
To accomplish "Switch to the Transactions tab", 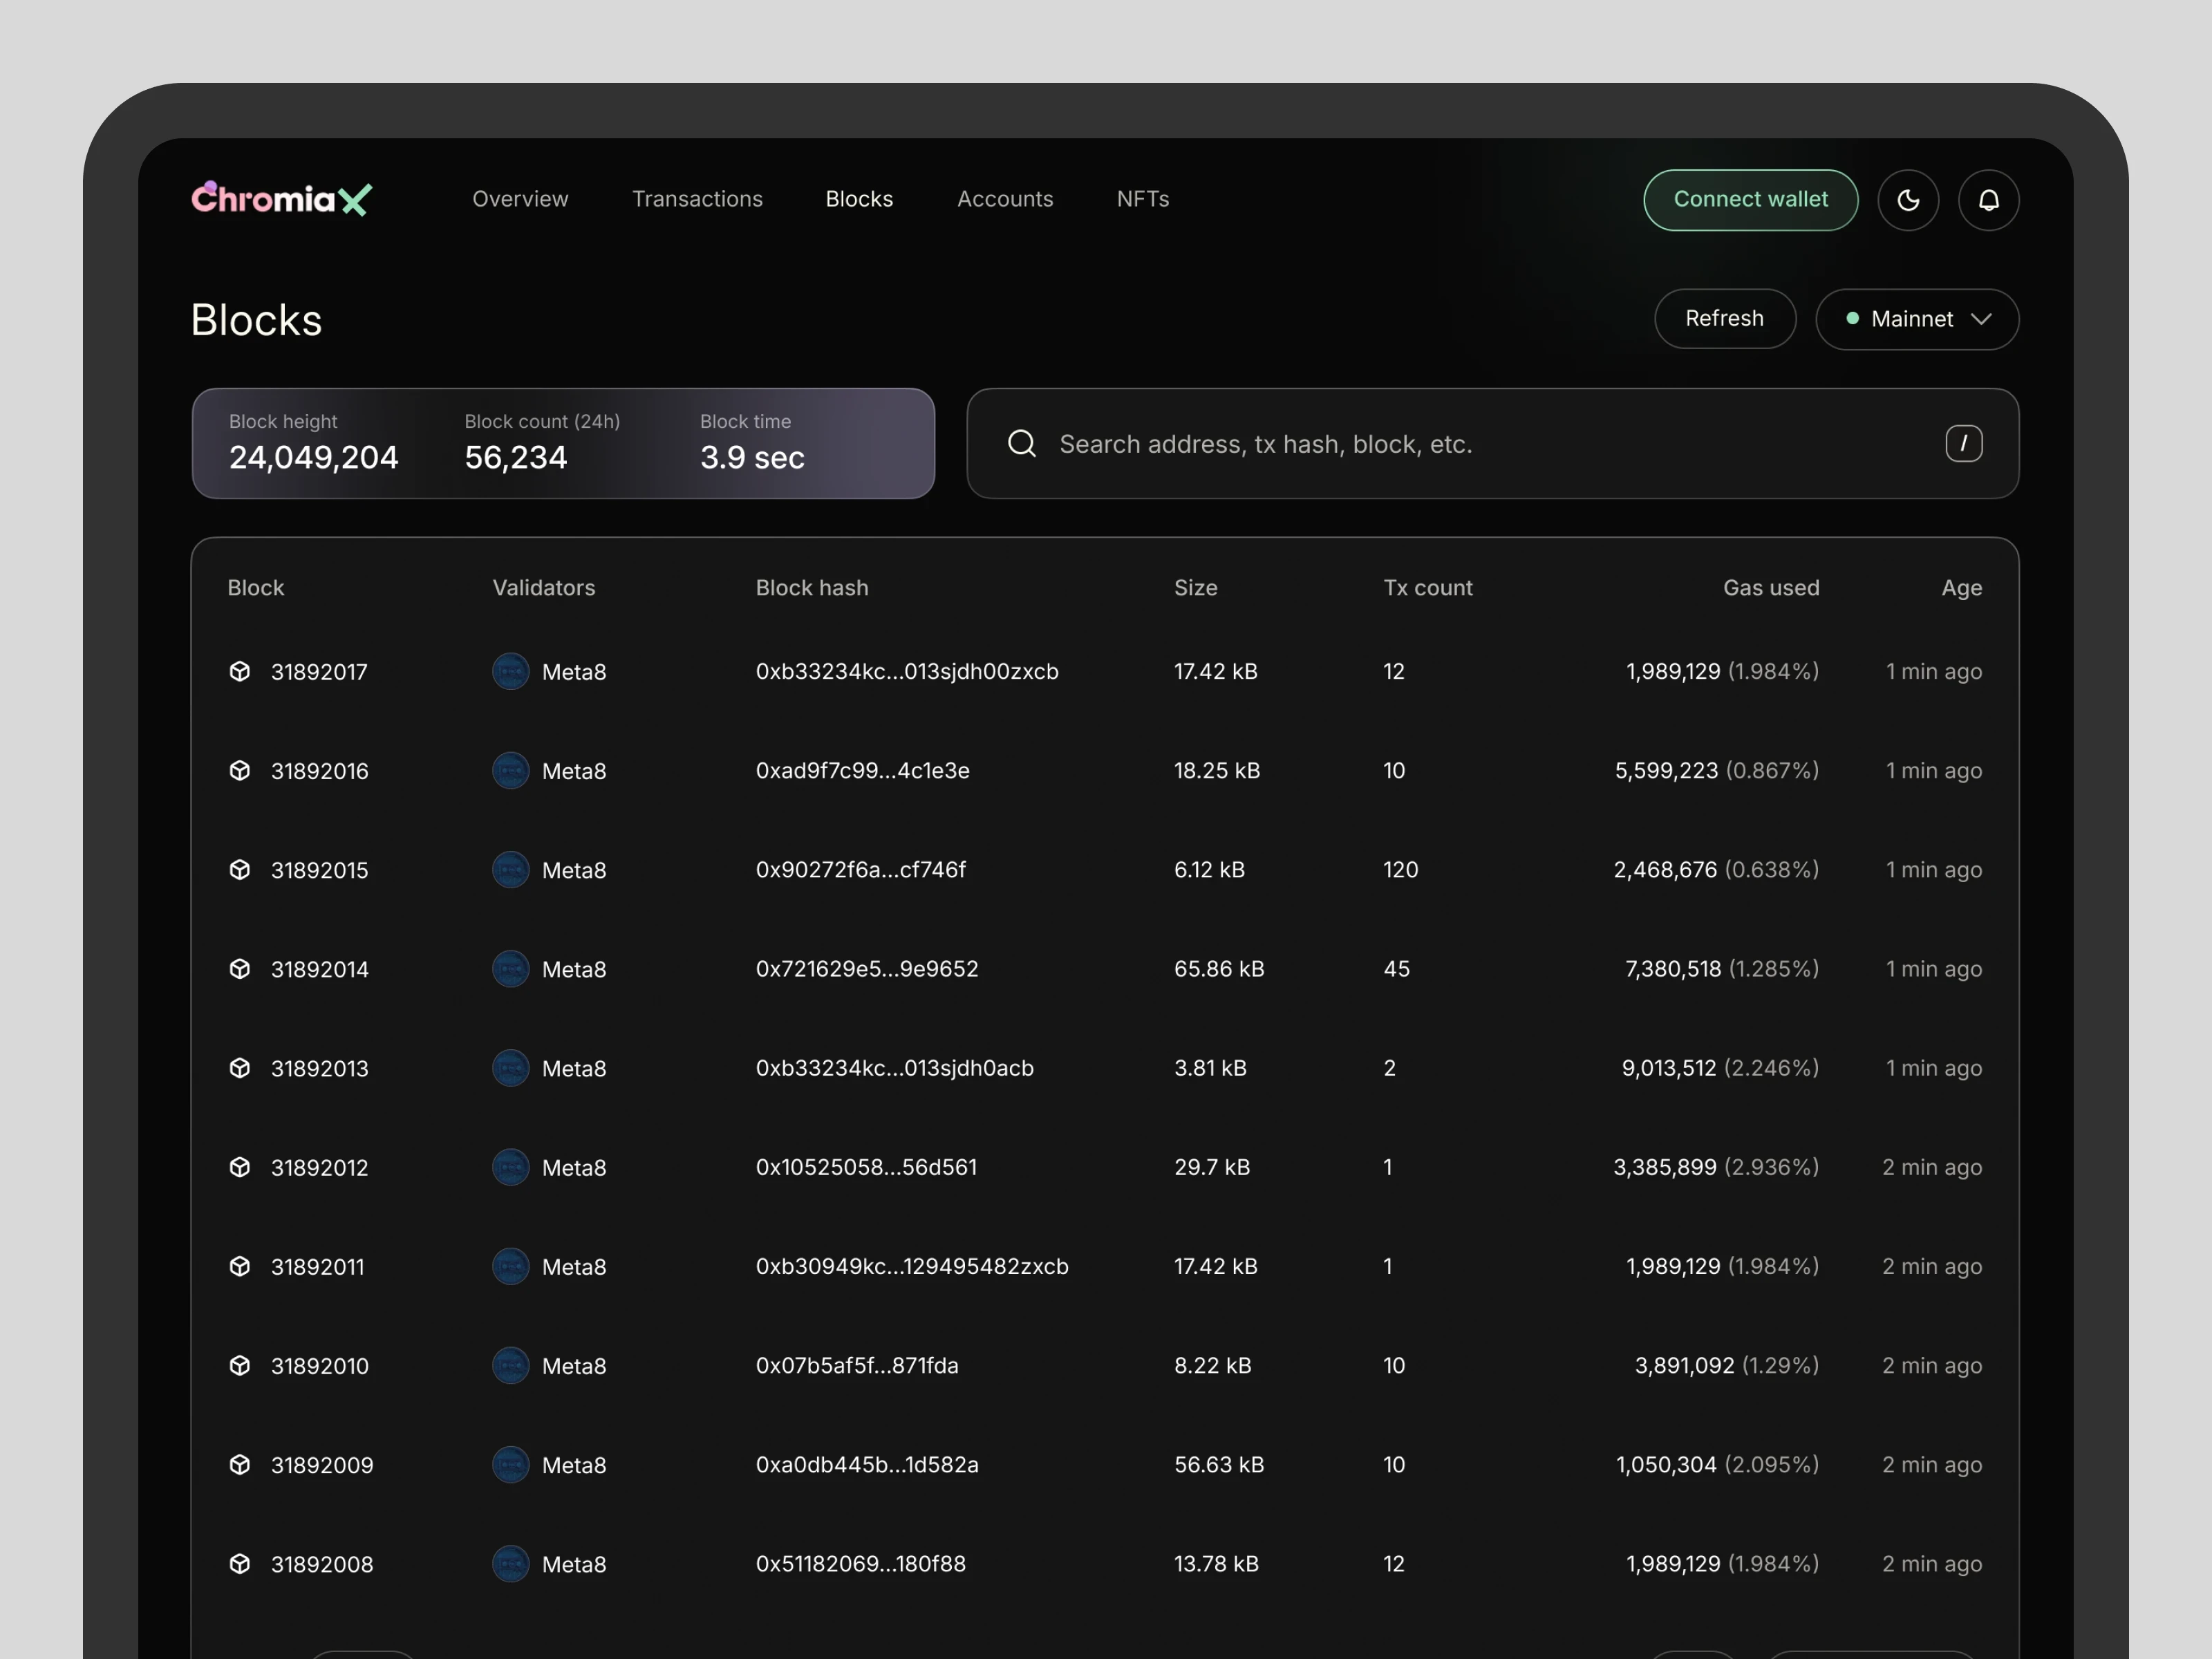I will [x=697, y=199].
